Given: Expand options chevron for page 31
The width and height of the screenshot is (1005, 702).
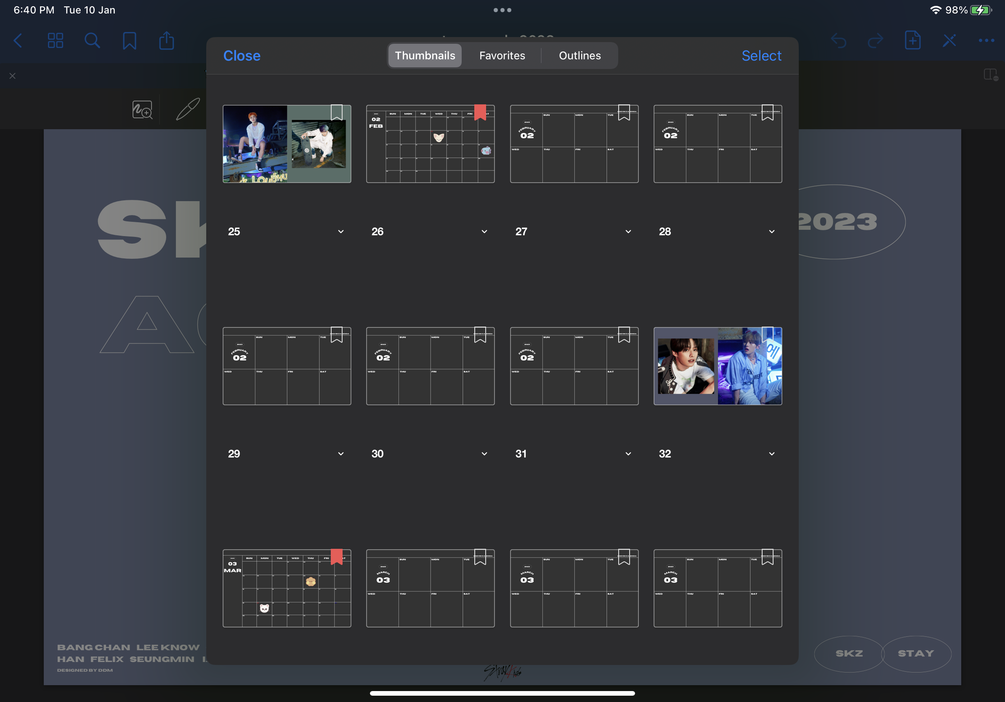Looking at the screenshot, I should [628, 454].
